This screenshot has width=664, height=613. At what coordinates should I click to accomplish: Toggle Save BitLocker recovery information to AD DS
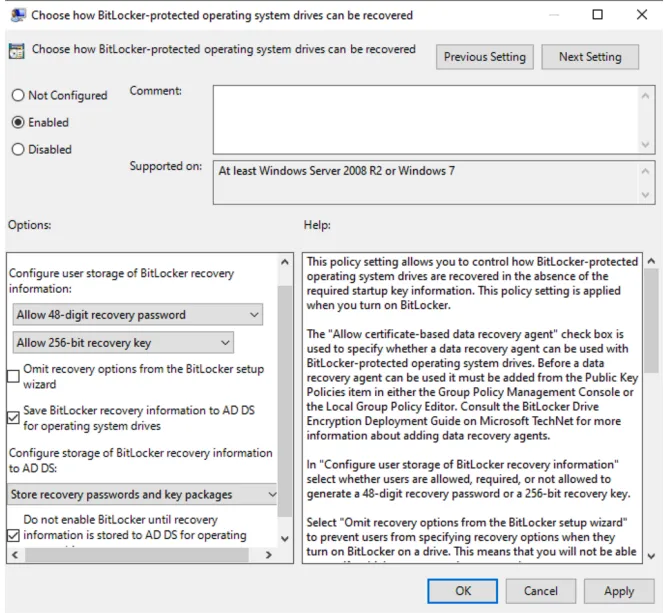tap(14, 418)
